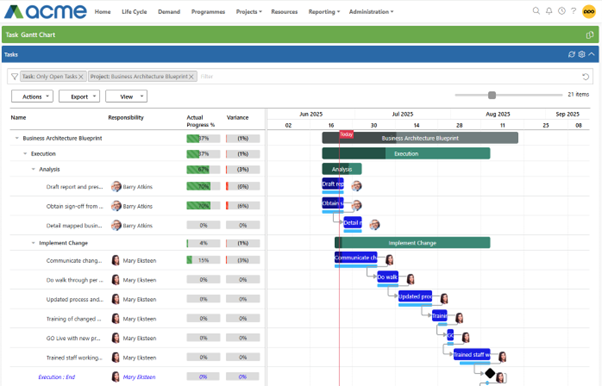Image resolution: width=602 pixels, height=386 pixels.
Task: Go to the Programmes menu item
Action: tap(208, 12)
